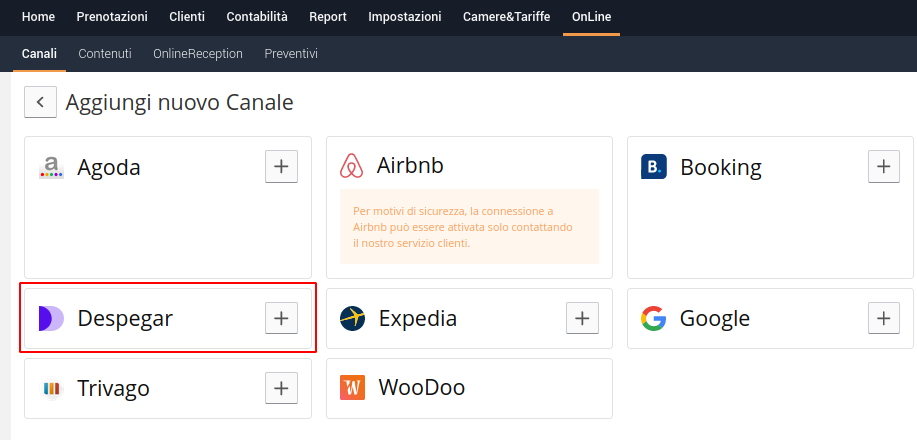Viewport: 917px width, 440px height.
Task: Add the Google channel with plus button
Action: point(884,318)
